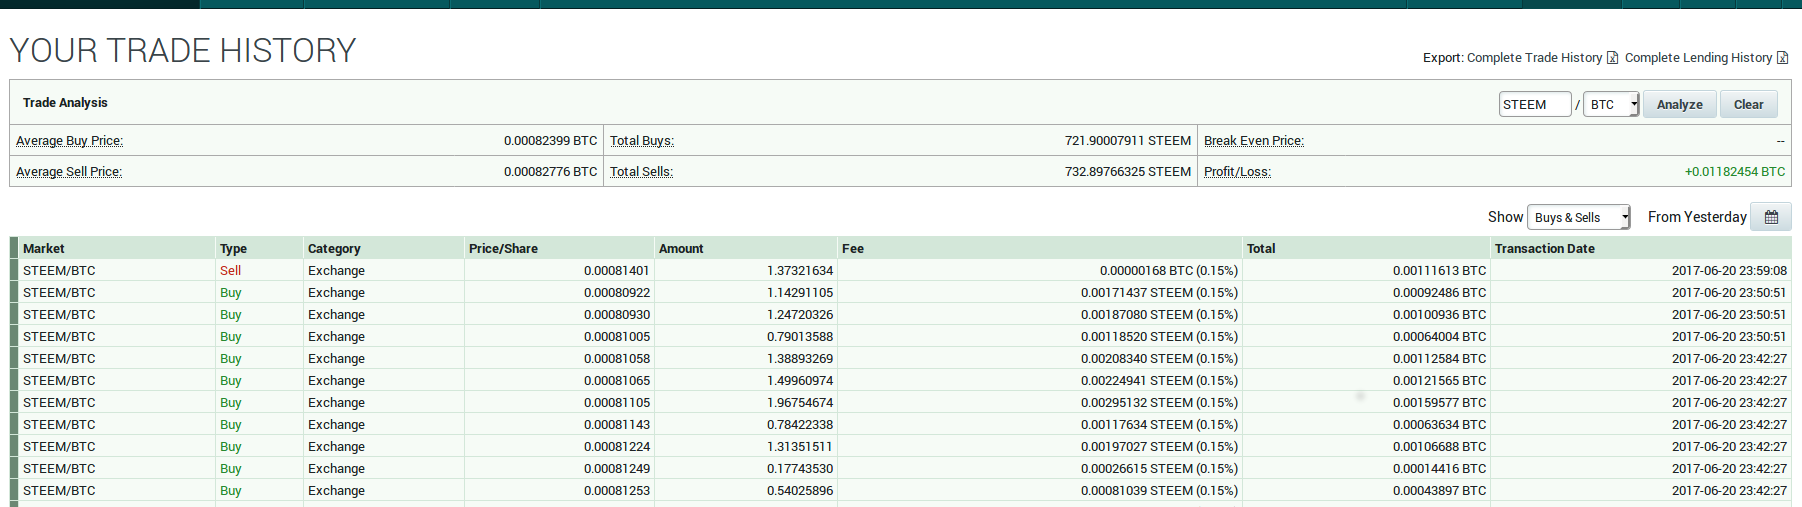Click the Break Even Price label
Image resolution: width=1802 pixels, height=507 pixels.
1254,141
